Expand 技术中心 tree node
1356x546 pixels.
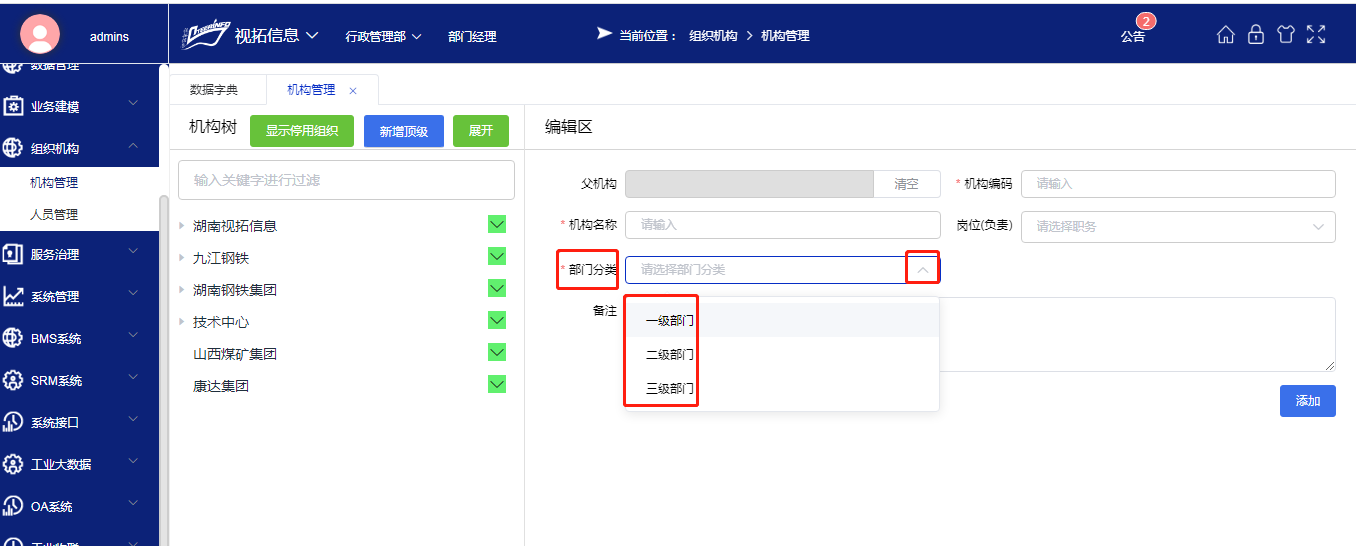click(x=182, y=322)
